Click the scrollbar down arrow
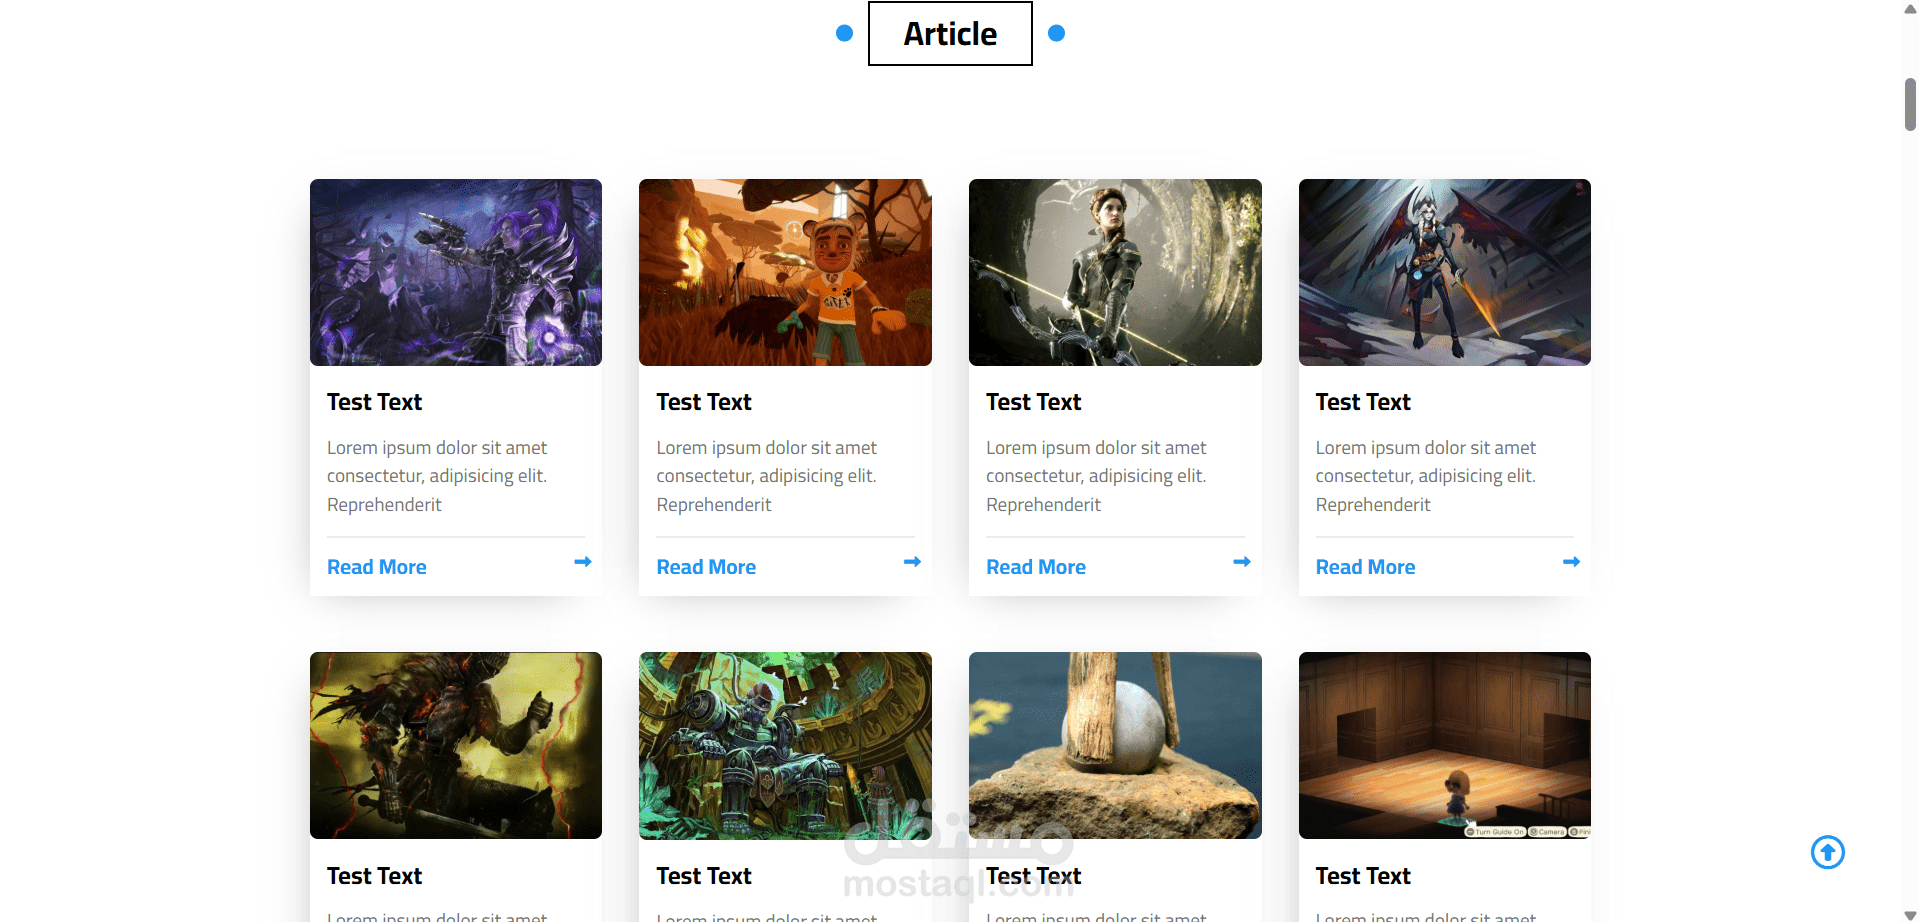 1910,915
